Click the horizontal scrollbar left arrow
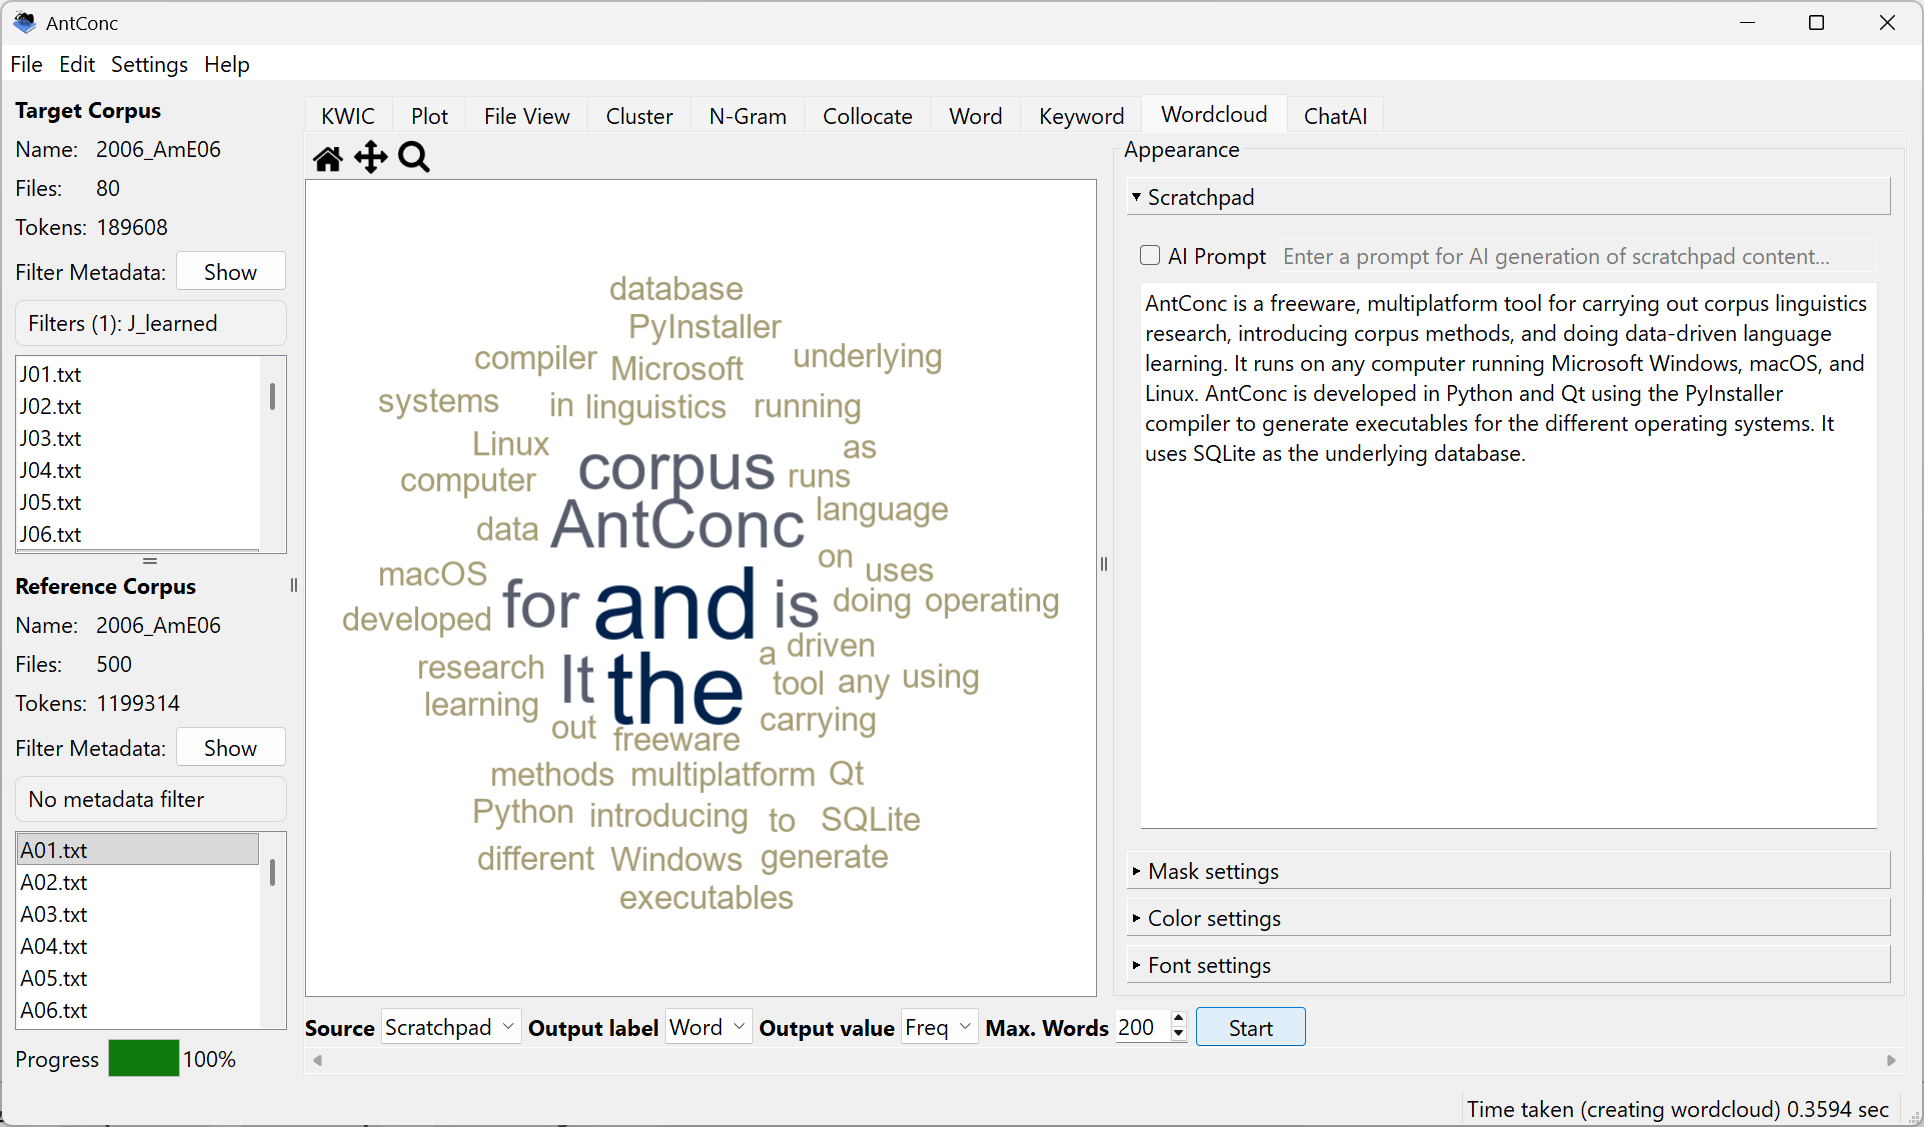 coord(318,1060)
